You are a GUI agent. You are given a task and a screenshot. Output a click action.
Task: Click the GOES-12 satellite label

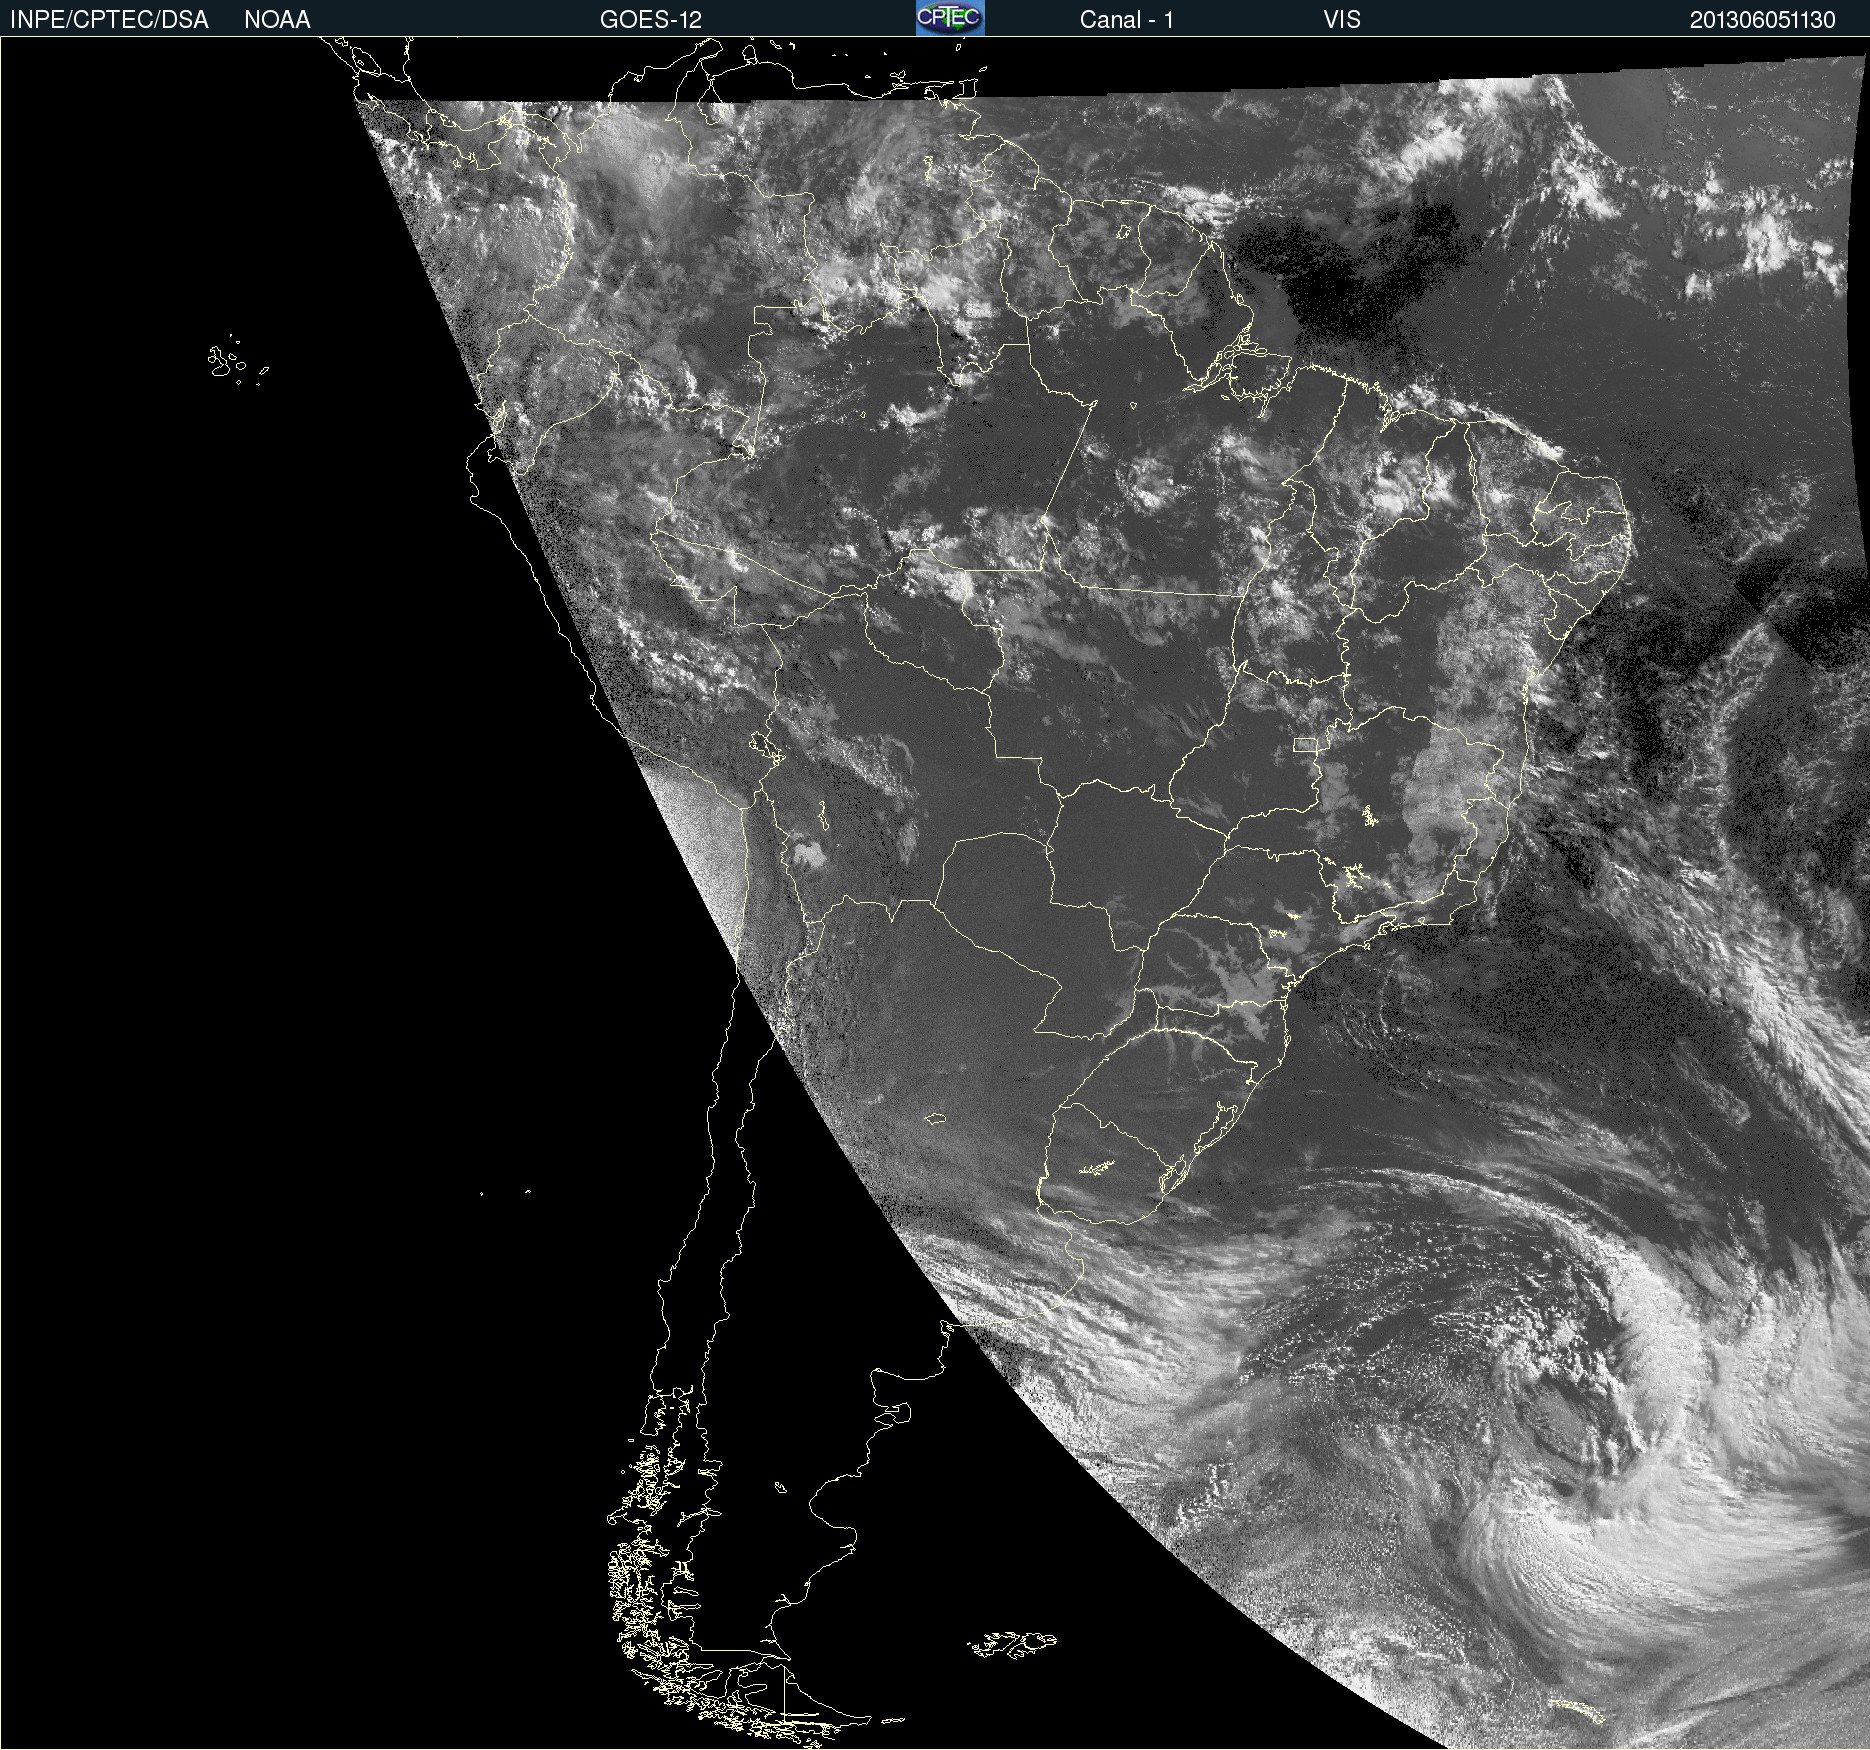(x=651, y=20)
